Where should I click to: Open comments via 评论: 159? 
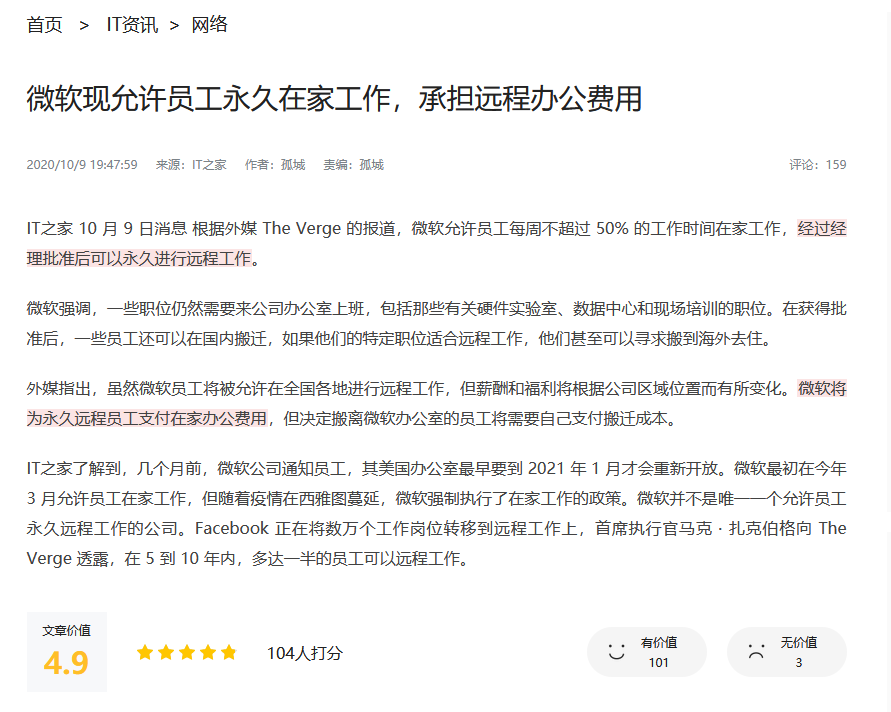pyautogui.click(x=818, y=165)
